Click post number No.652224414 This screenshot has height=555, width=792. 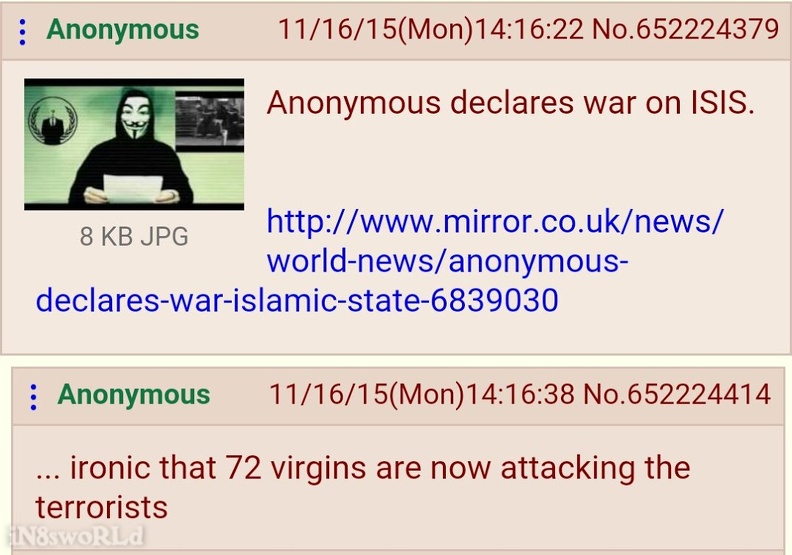pyautogui.click(x=677, y=394)
